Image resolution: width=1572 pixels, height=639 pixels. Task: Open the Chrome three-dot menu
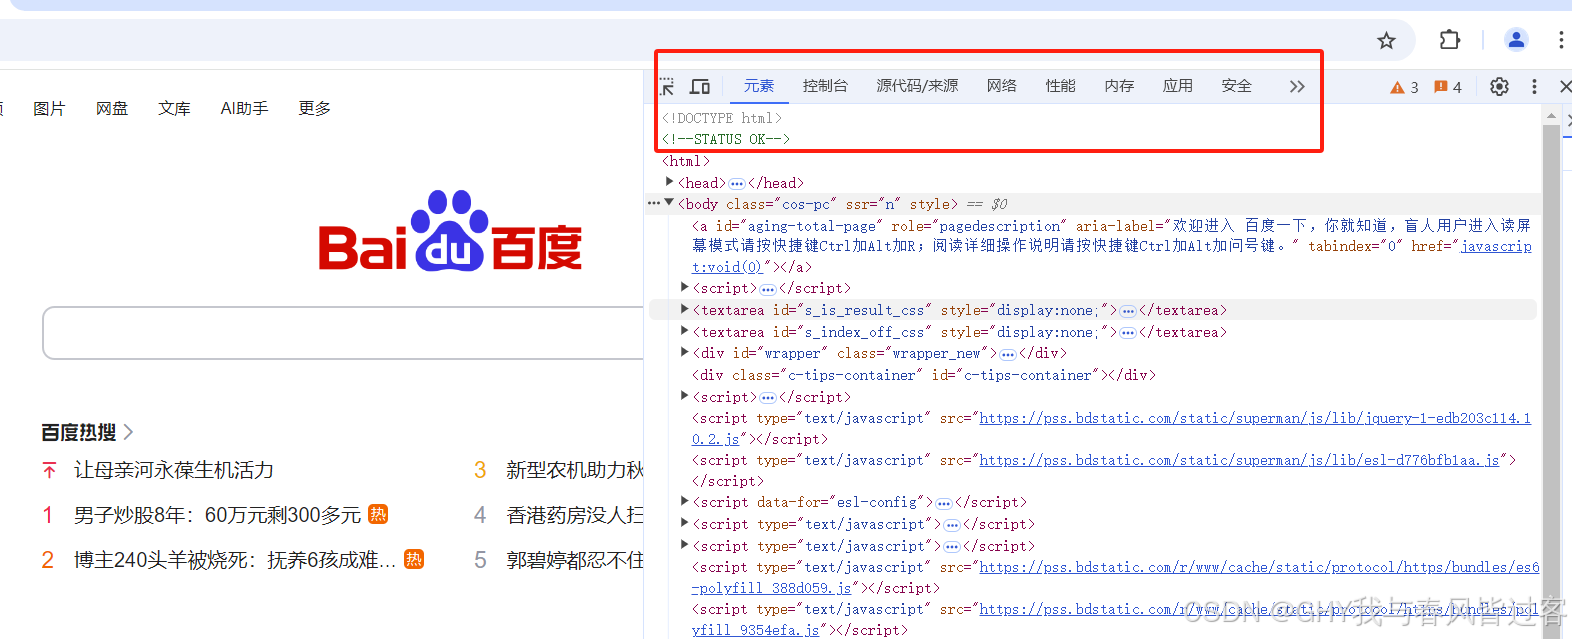[1560, 40]
